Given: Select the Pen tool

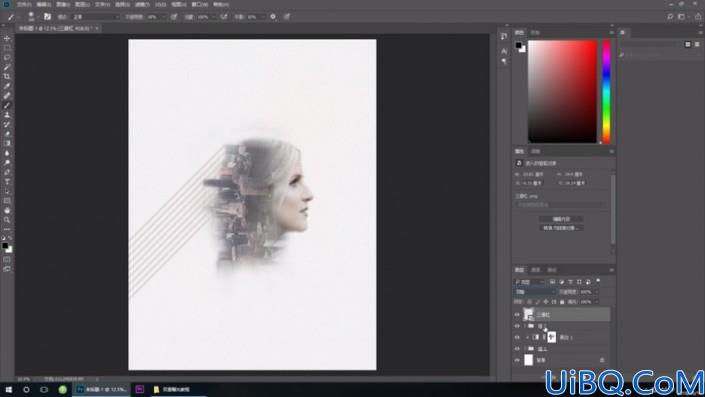Looking at the screenshot, I should 7,172.
